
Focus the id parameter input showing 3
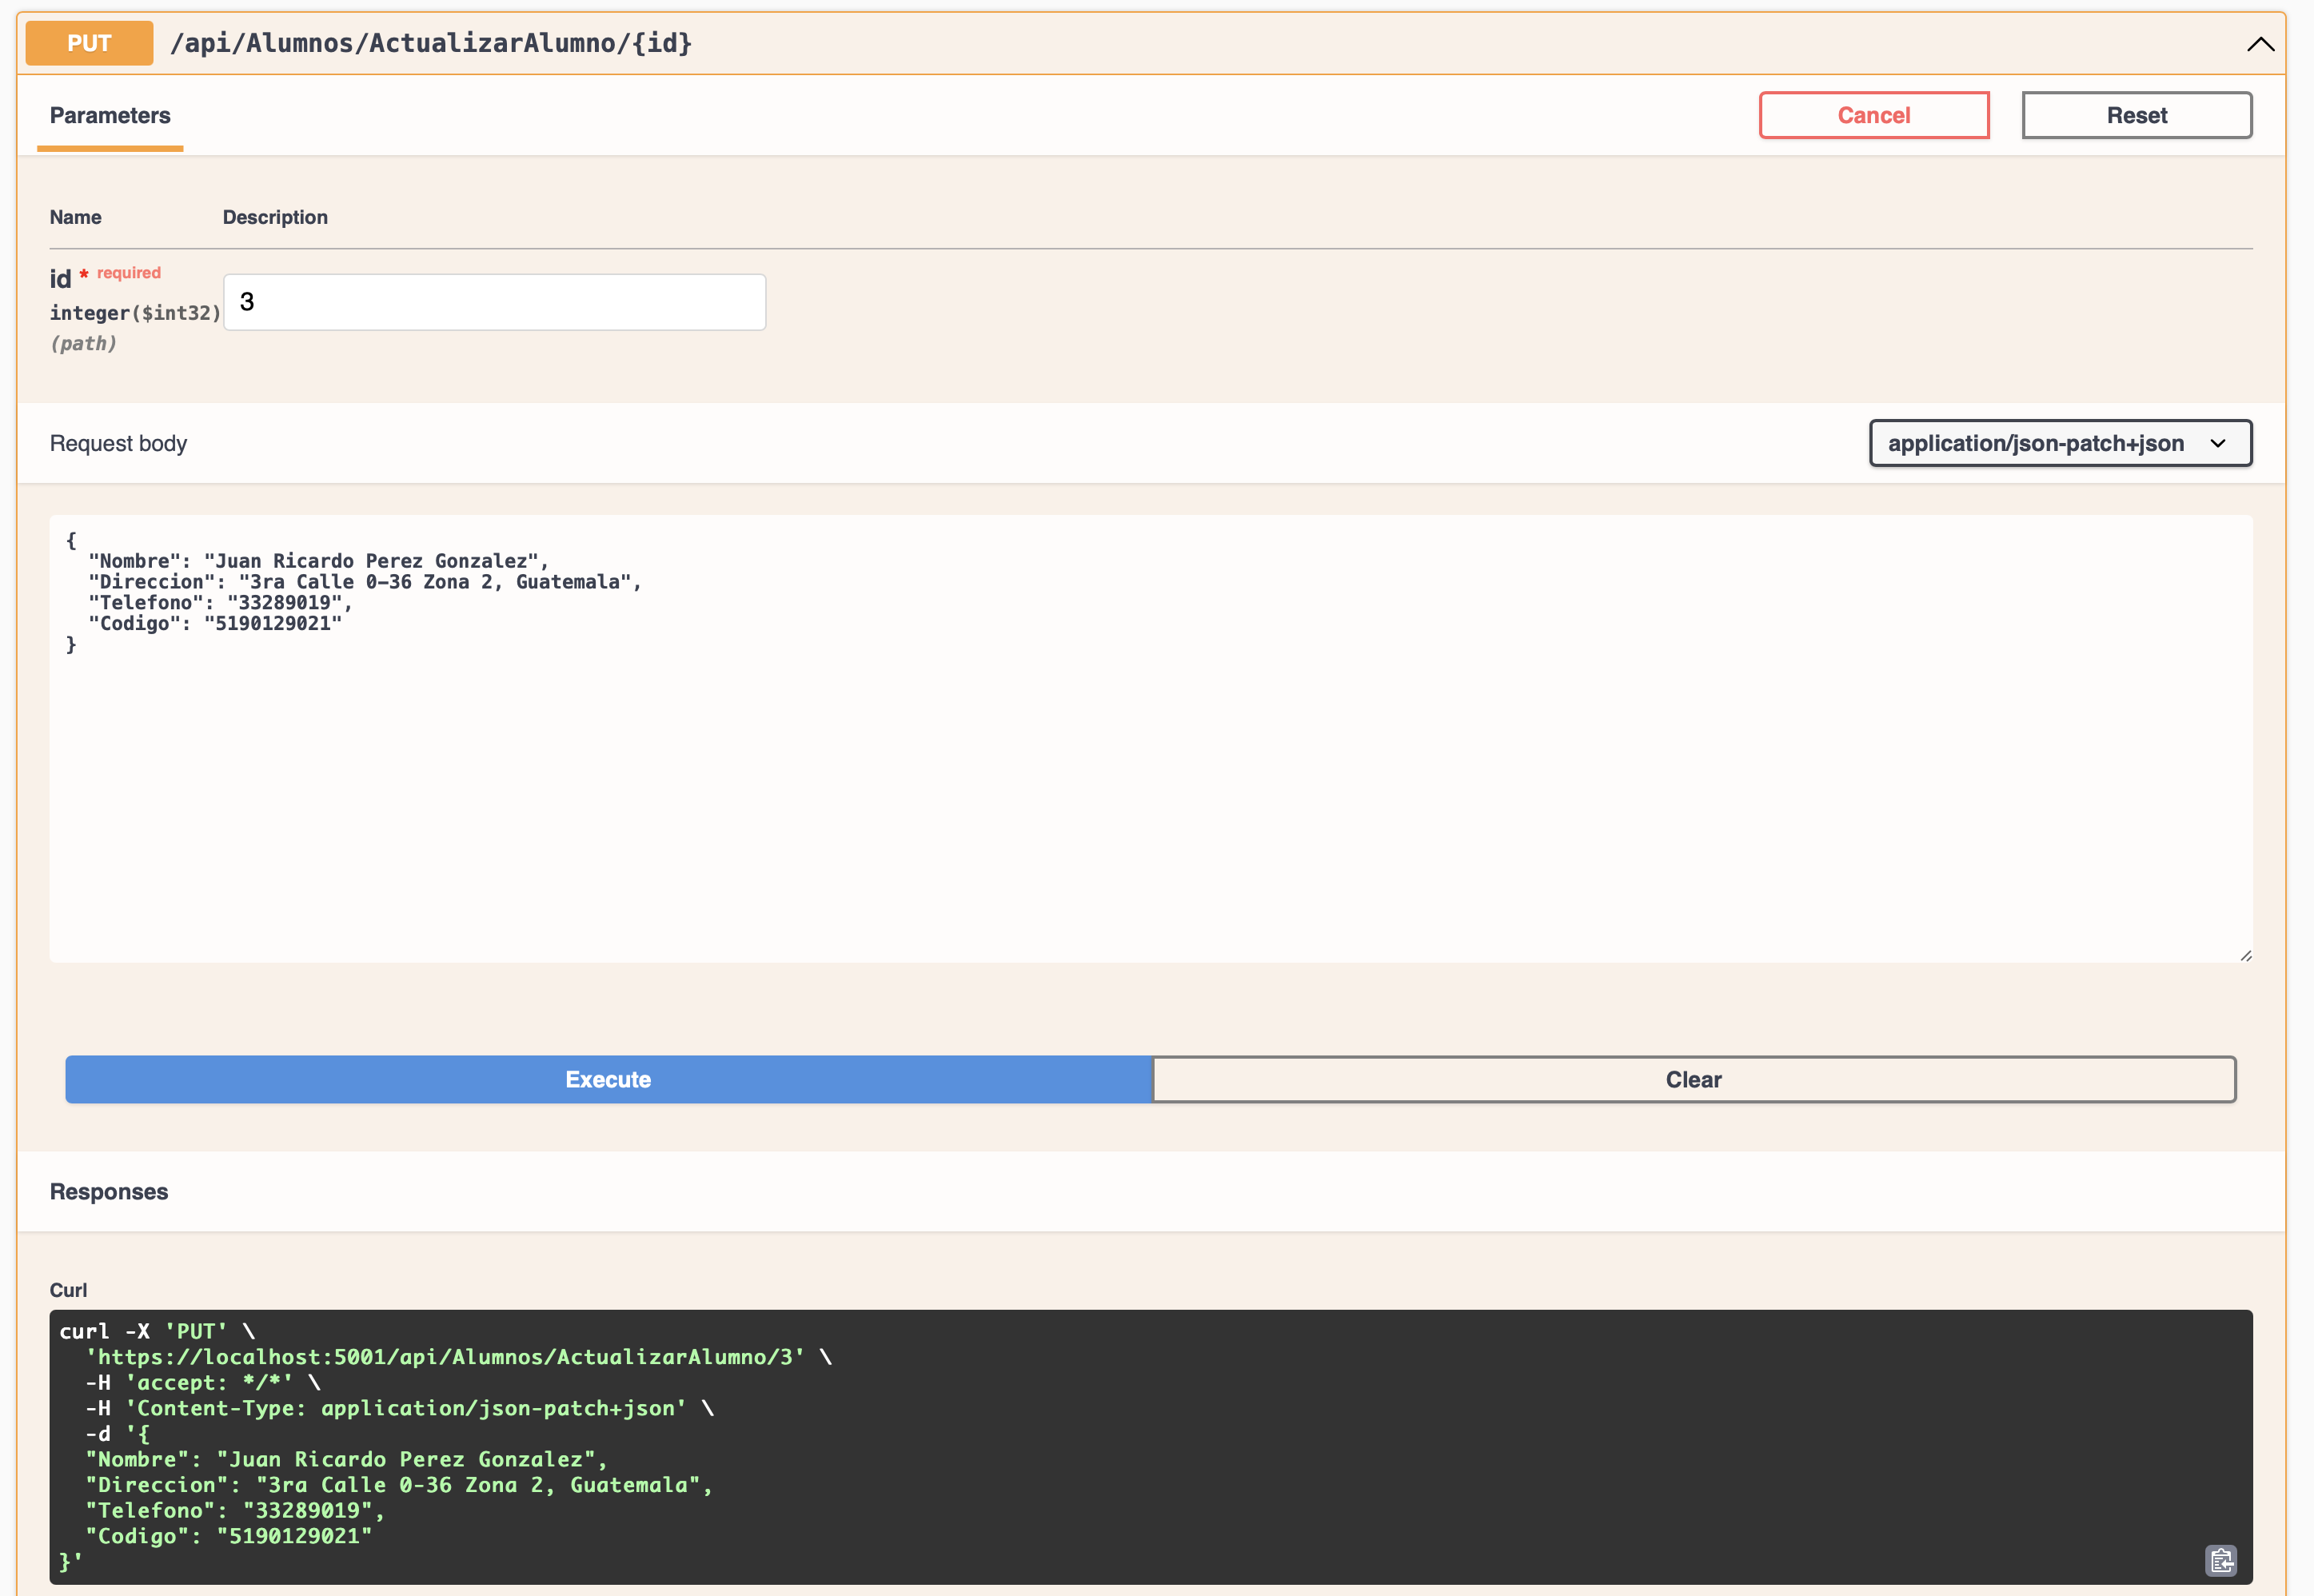494,301
